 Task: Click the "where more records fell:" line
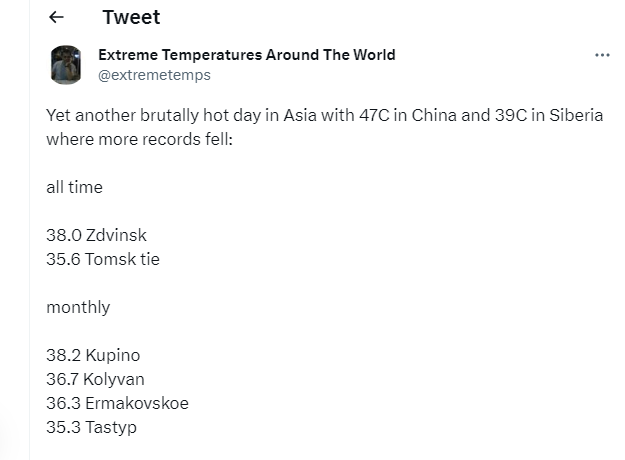pyautogui.click(x=138, y=139)
